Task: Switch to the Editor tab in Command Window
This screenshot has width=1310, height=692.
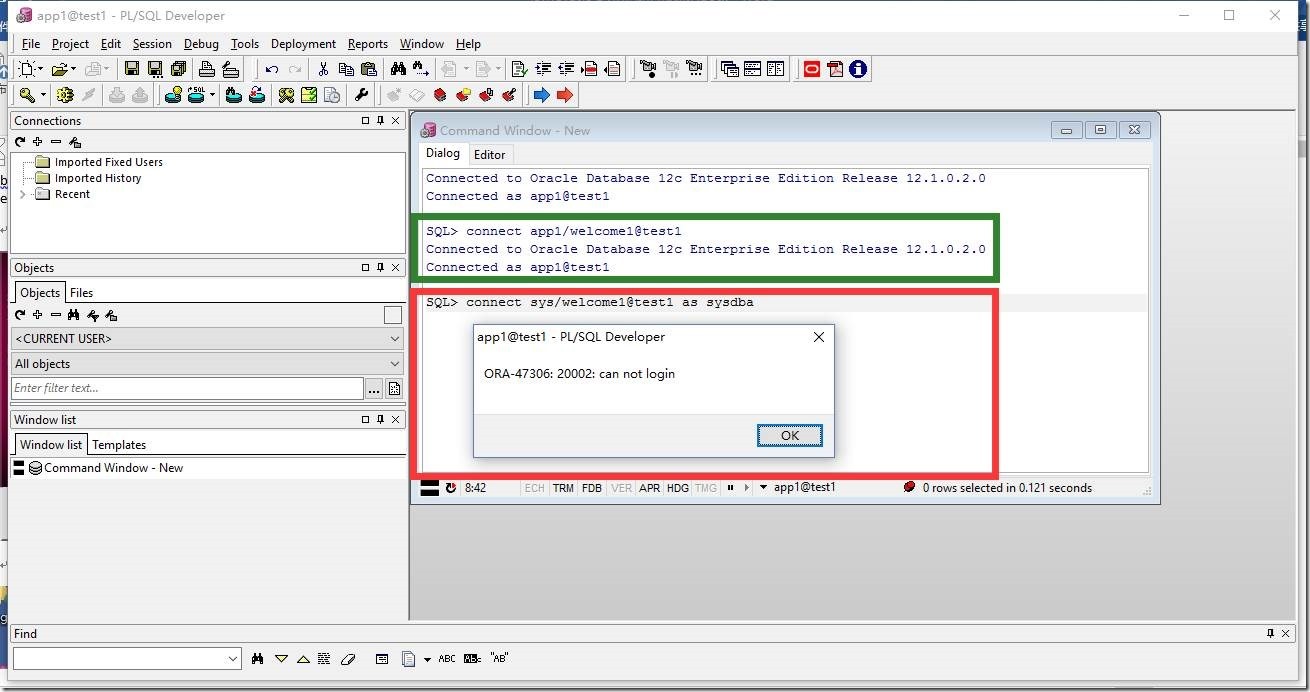Action: (490, 154)
